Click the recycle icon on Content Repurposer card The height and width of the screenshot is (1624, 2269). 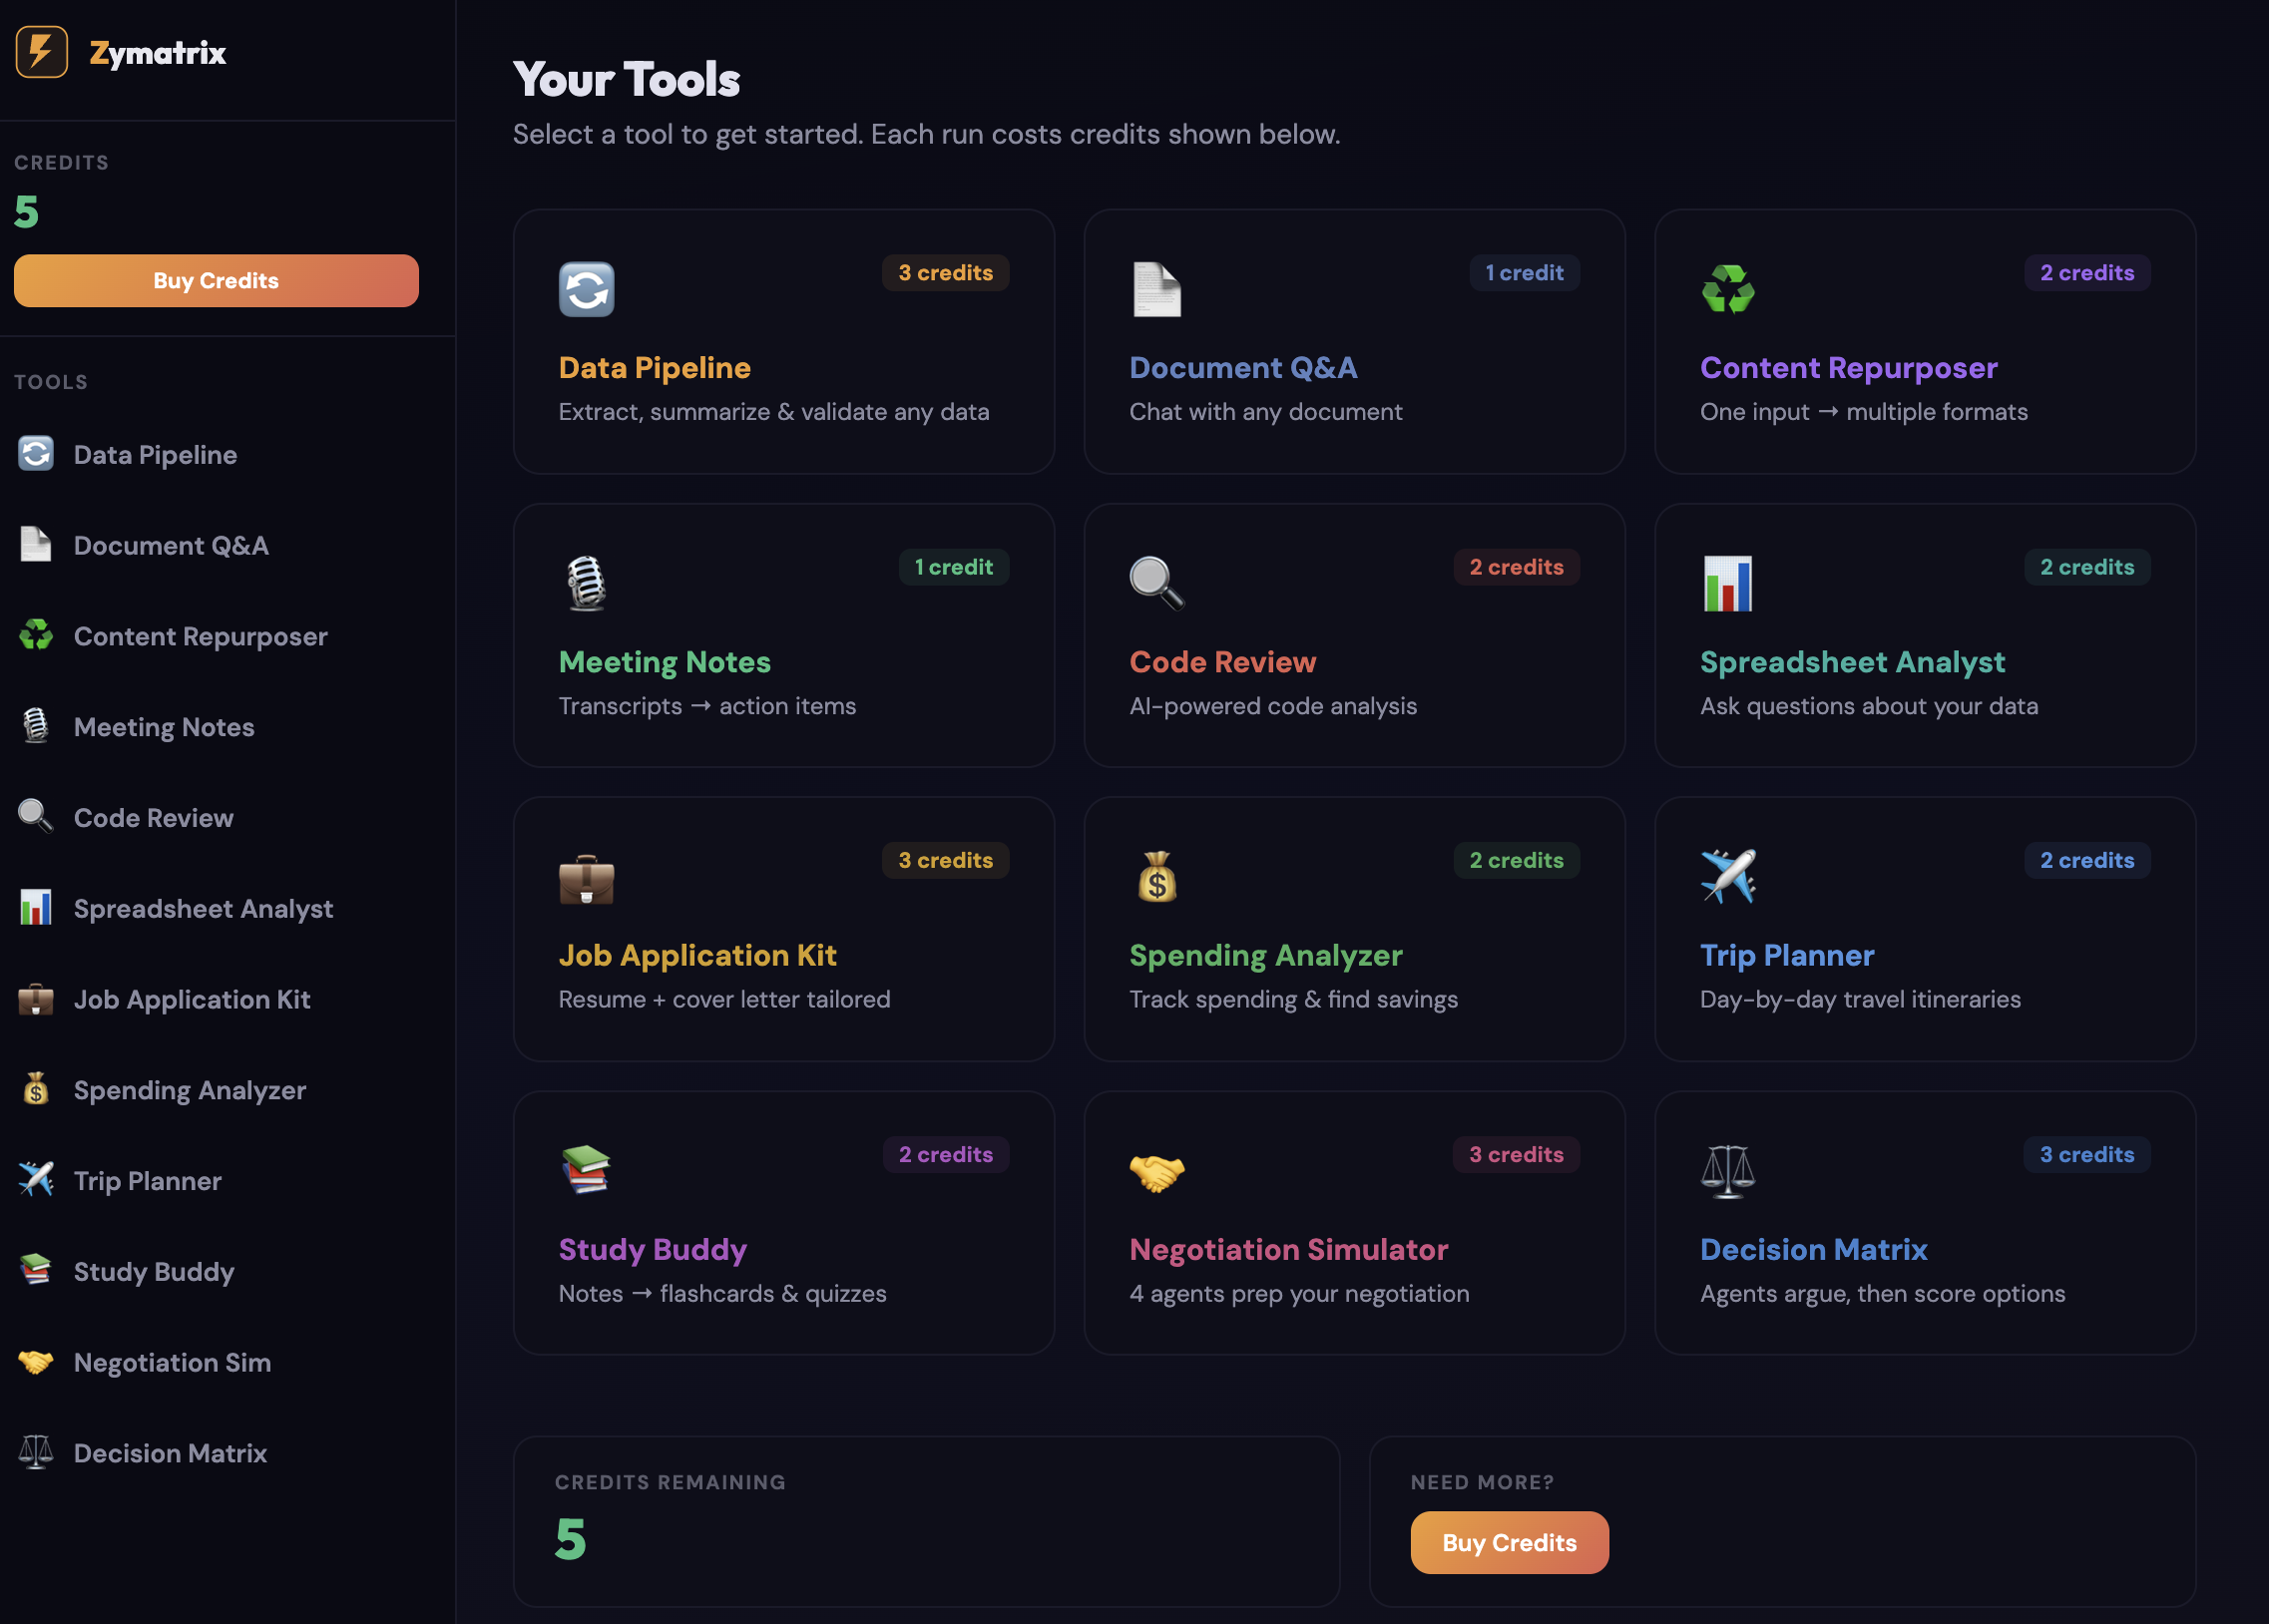click(1727, 289)
